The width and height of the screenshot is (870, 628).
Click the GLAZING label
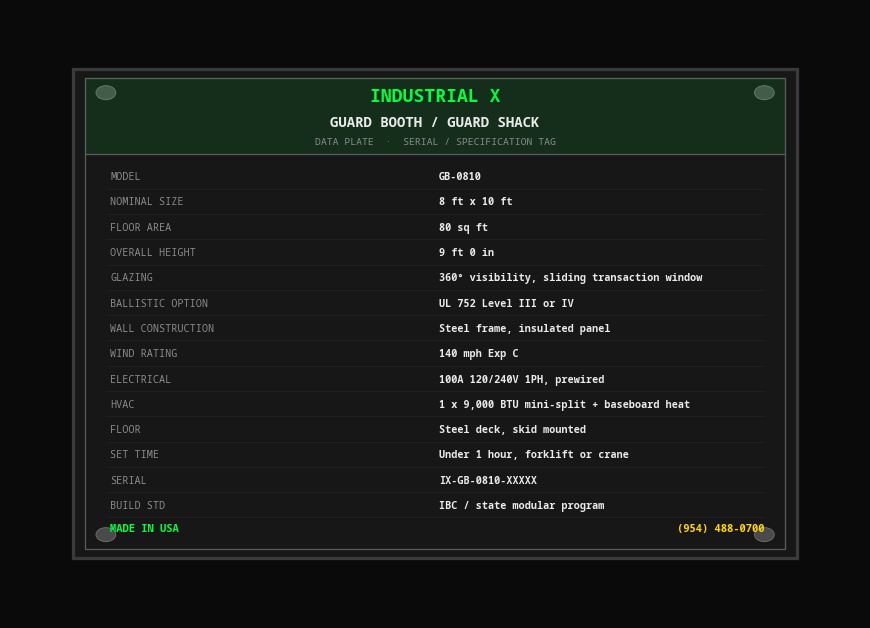[x=131, y=277]
